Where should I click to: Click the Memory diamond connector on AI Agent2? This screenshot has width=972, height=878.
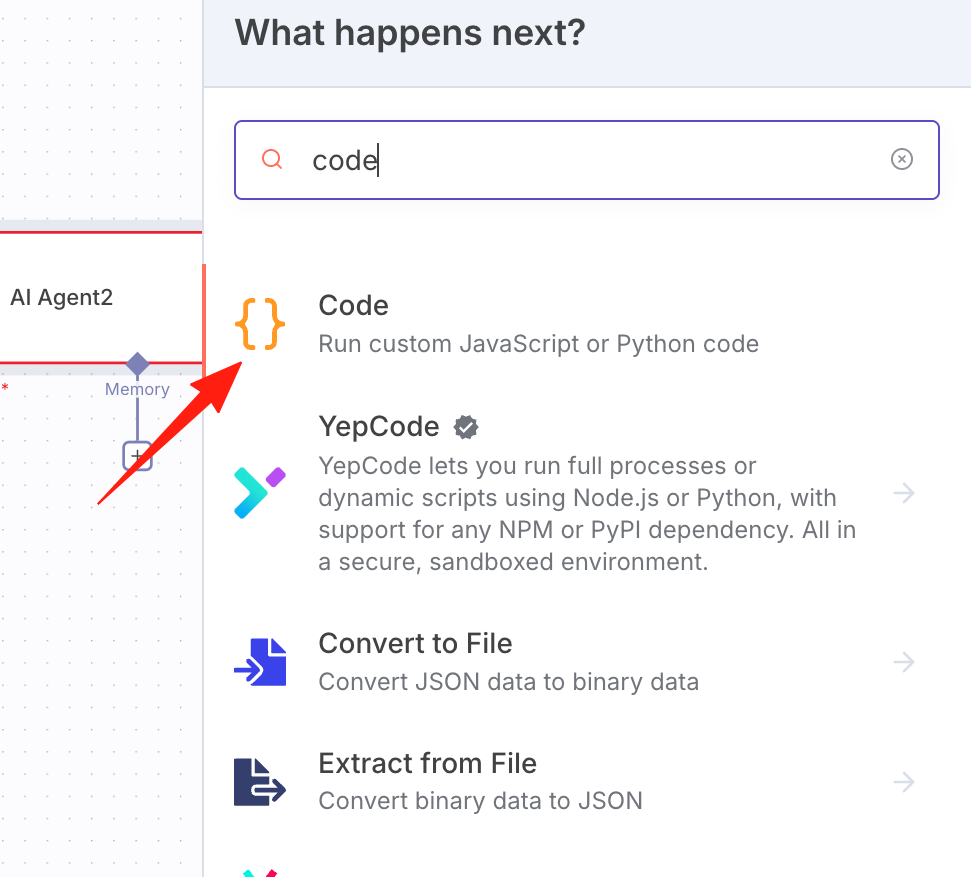(137, 363)
